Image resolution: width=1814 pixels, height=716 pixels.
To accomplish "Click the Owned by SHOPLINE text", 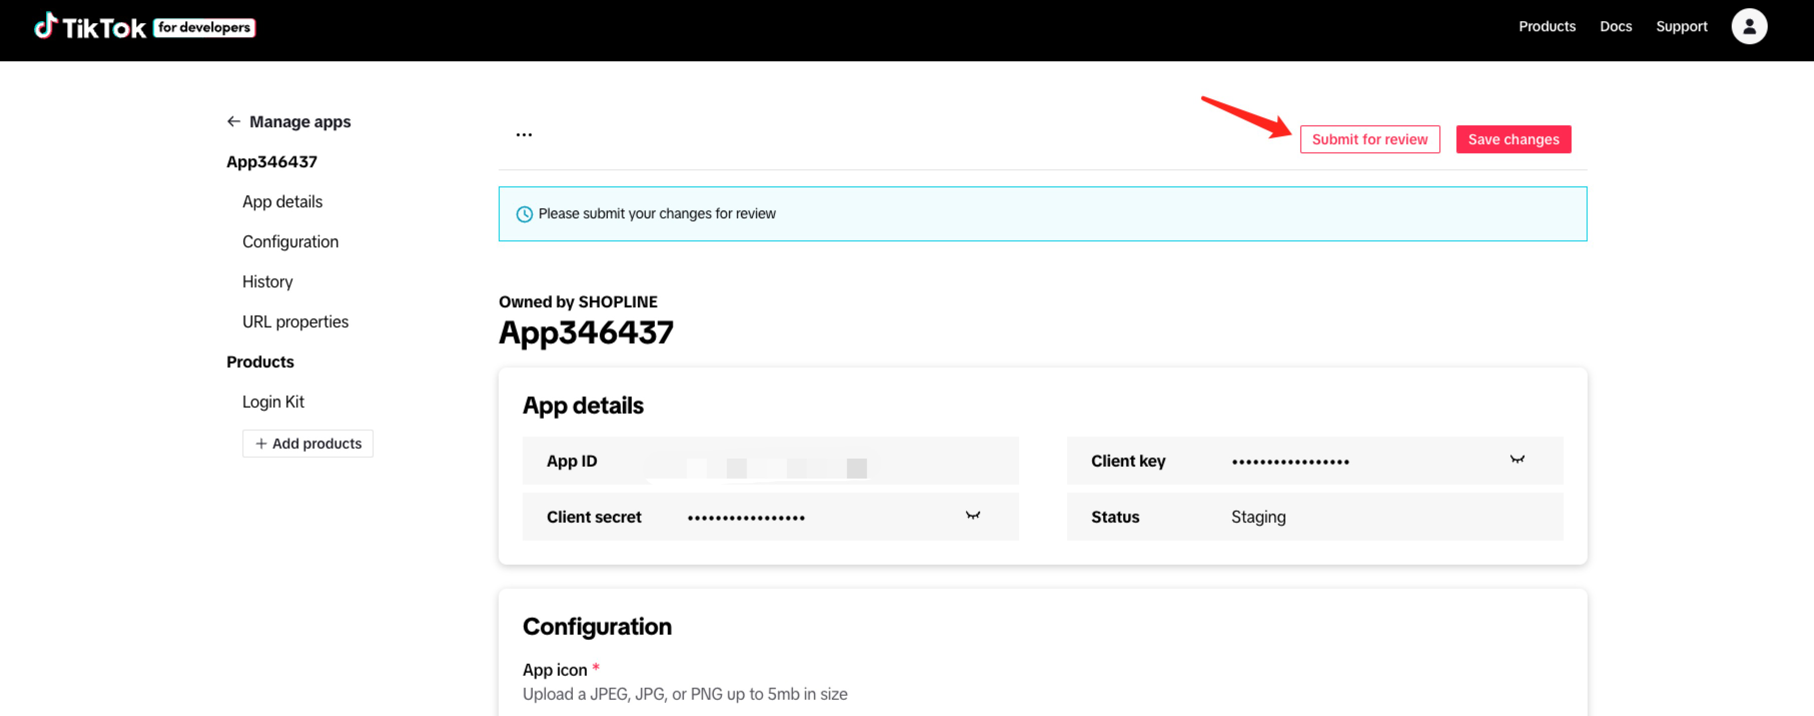I will click(x=578, y=302).
